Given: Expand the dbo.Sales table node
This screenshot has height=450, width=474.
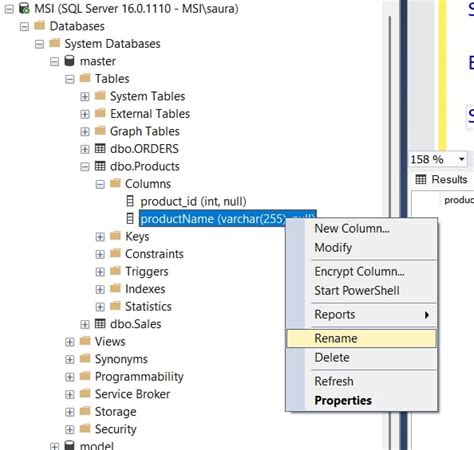Looking at the screenshot, I should 85,324.
